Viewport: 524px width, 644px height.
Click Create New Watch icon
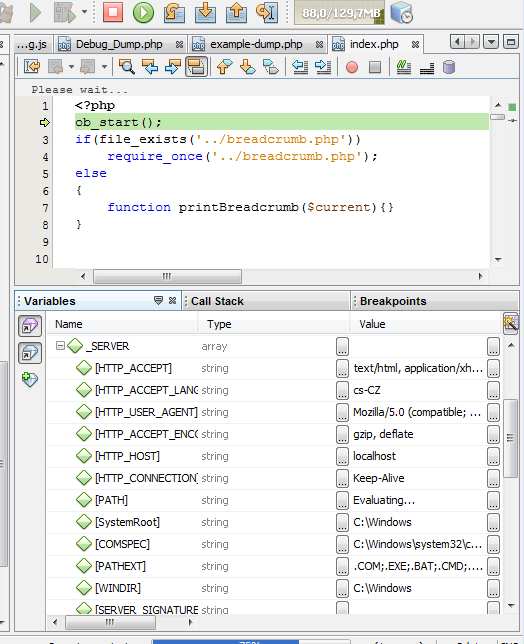click(30, 379)
